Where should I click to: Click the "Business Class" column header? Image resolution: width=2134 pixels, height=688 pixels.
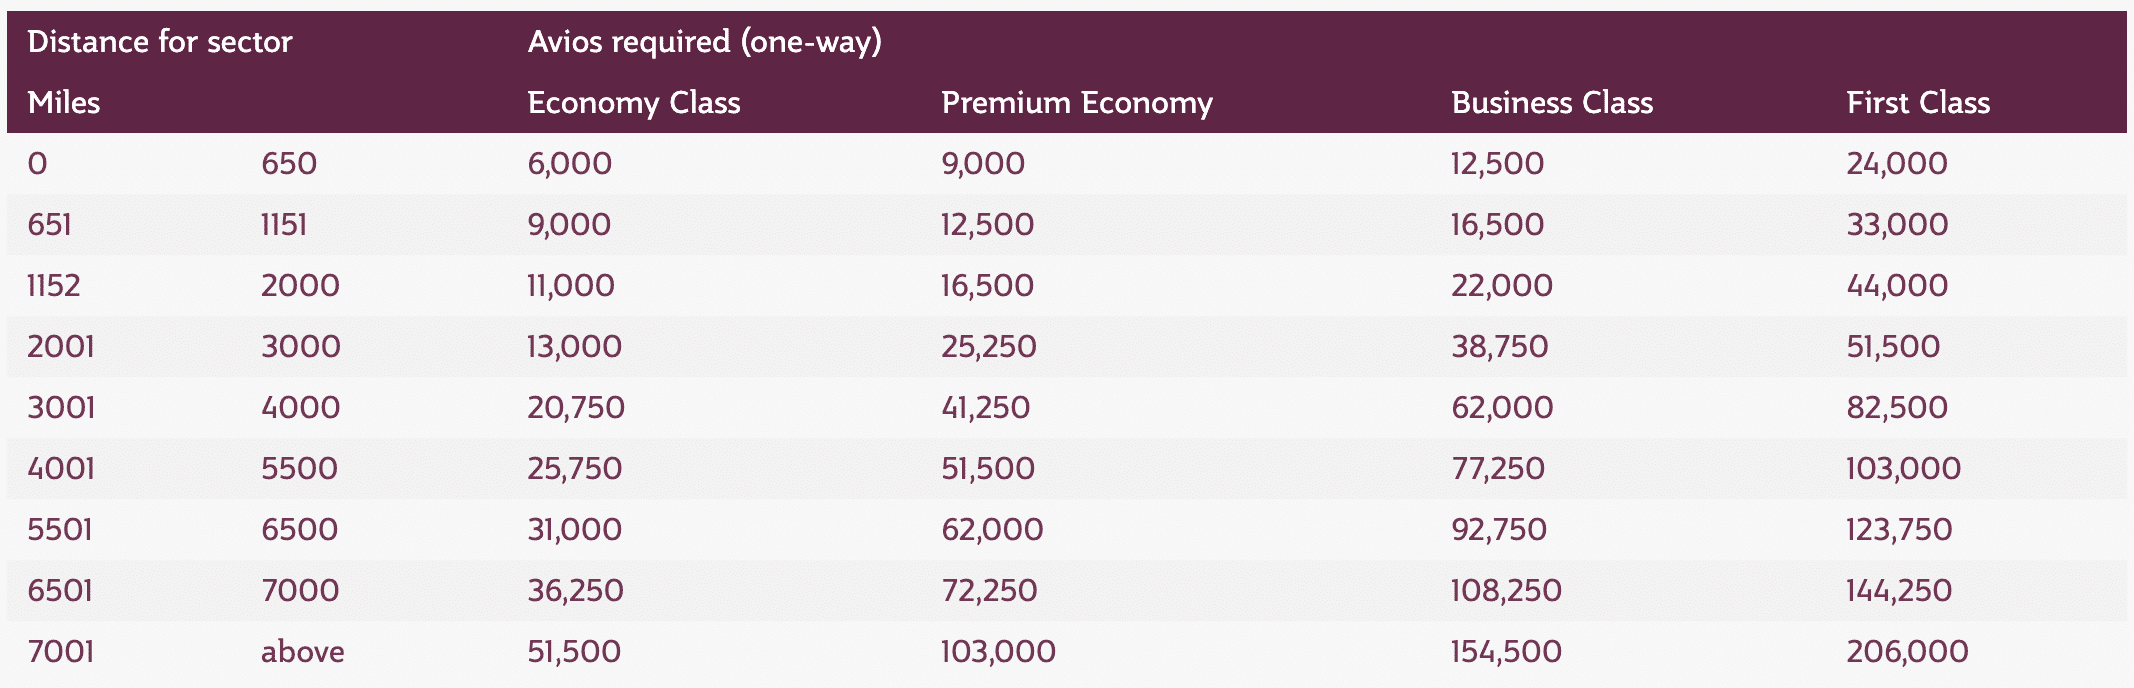[x=1551, y=103]
